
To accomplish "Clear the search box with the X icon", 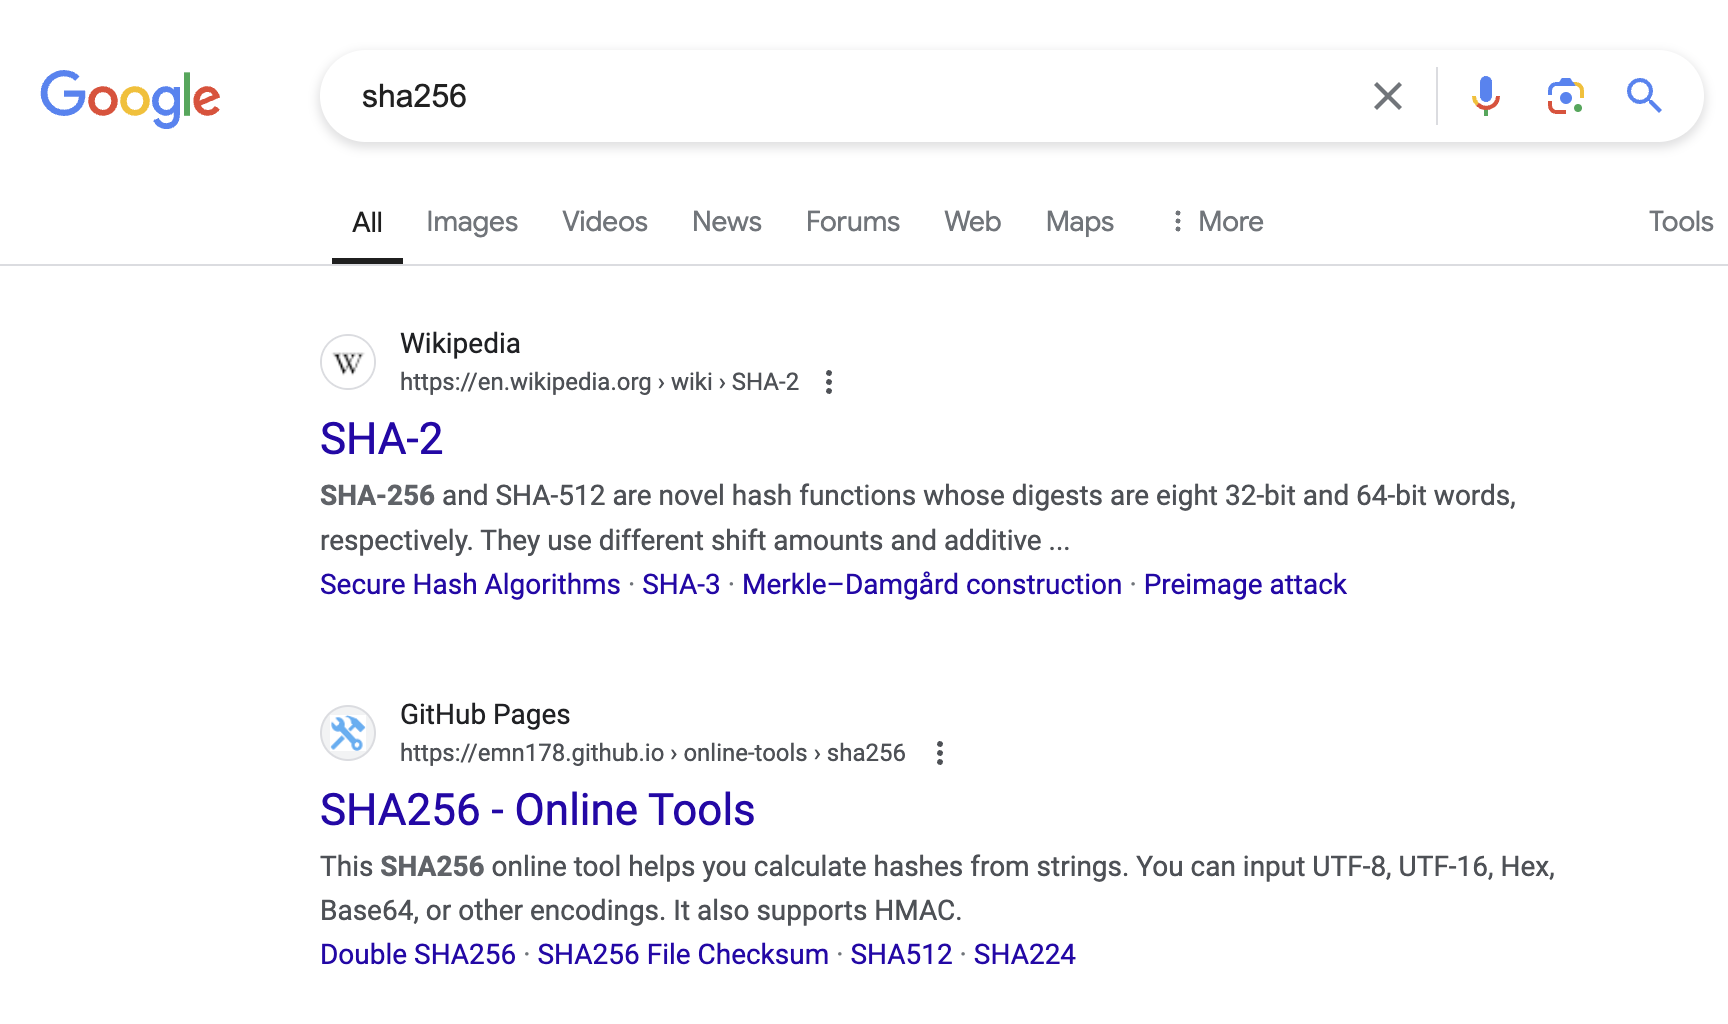I will tap(1388, 96).
